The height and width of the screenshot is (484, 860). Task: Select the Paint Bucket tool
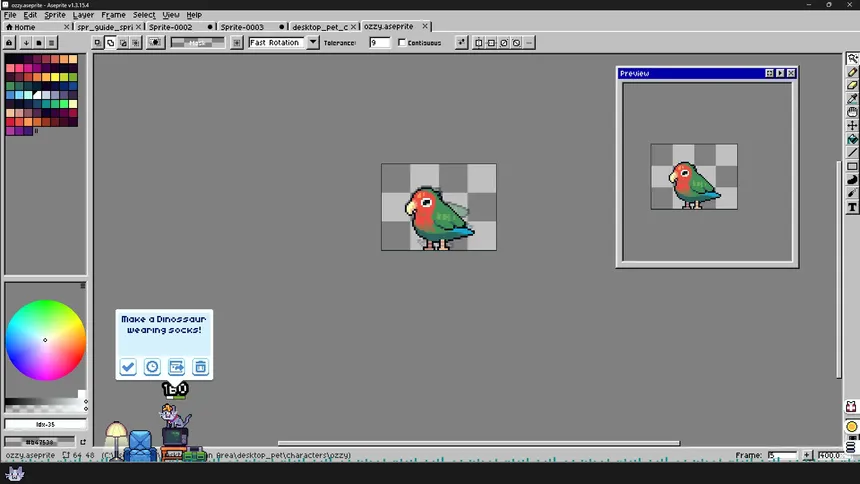852,139
